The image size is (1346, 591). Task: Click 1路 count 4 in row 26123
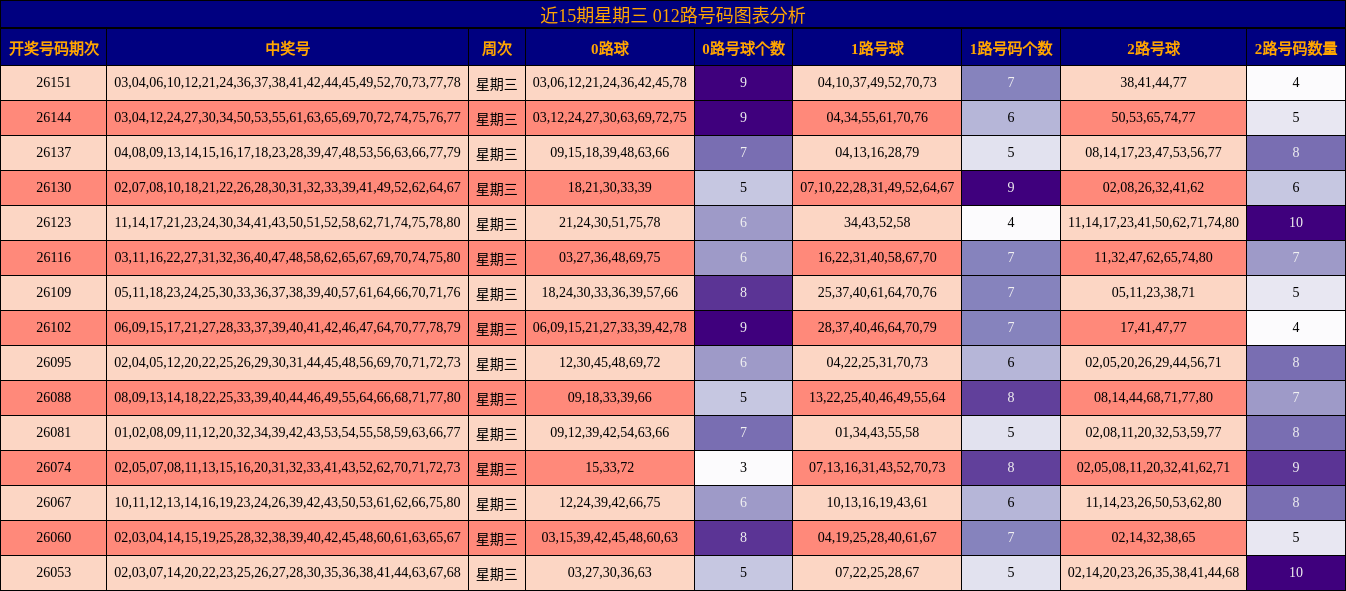click(x=1011, y=223)
